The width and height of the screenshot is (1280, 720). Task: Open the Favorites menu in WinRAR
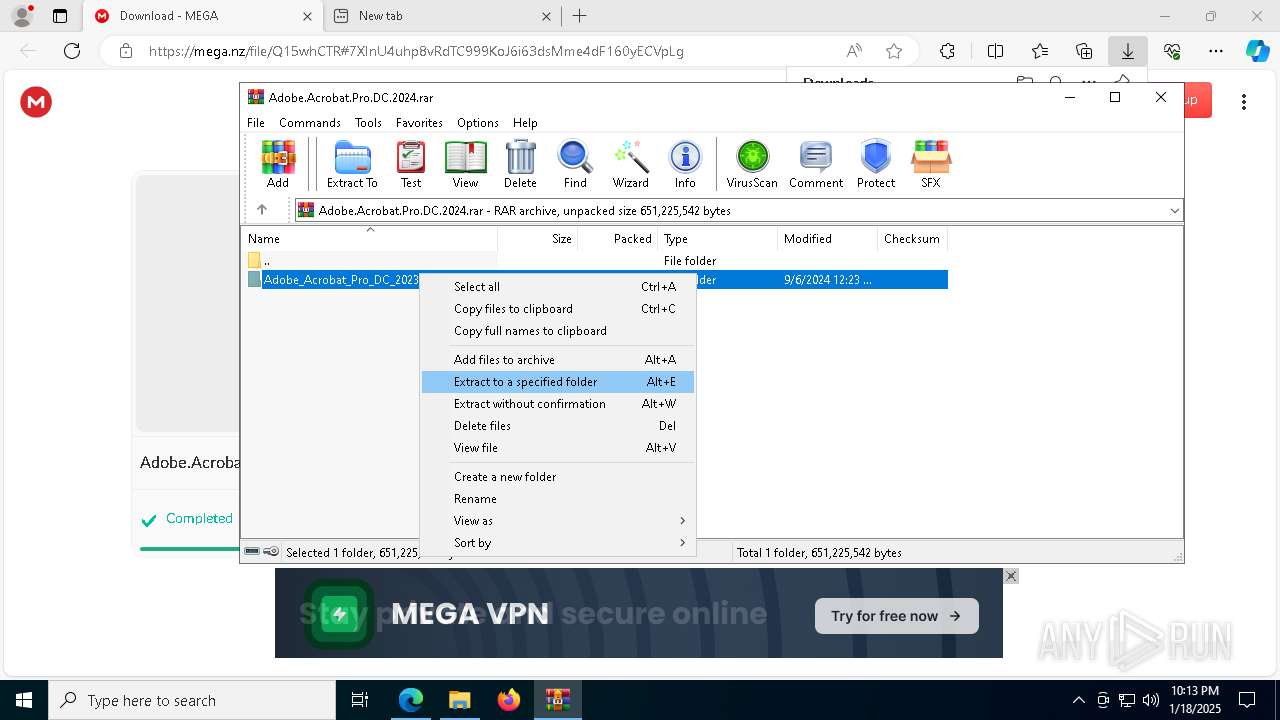pos(419,123)
